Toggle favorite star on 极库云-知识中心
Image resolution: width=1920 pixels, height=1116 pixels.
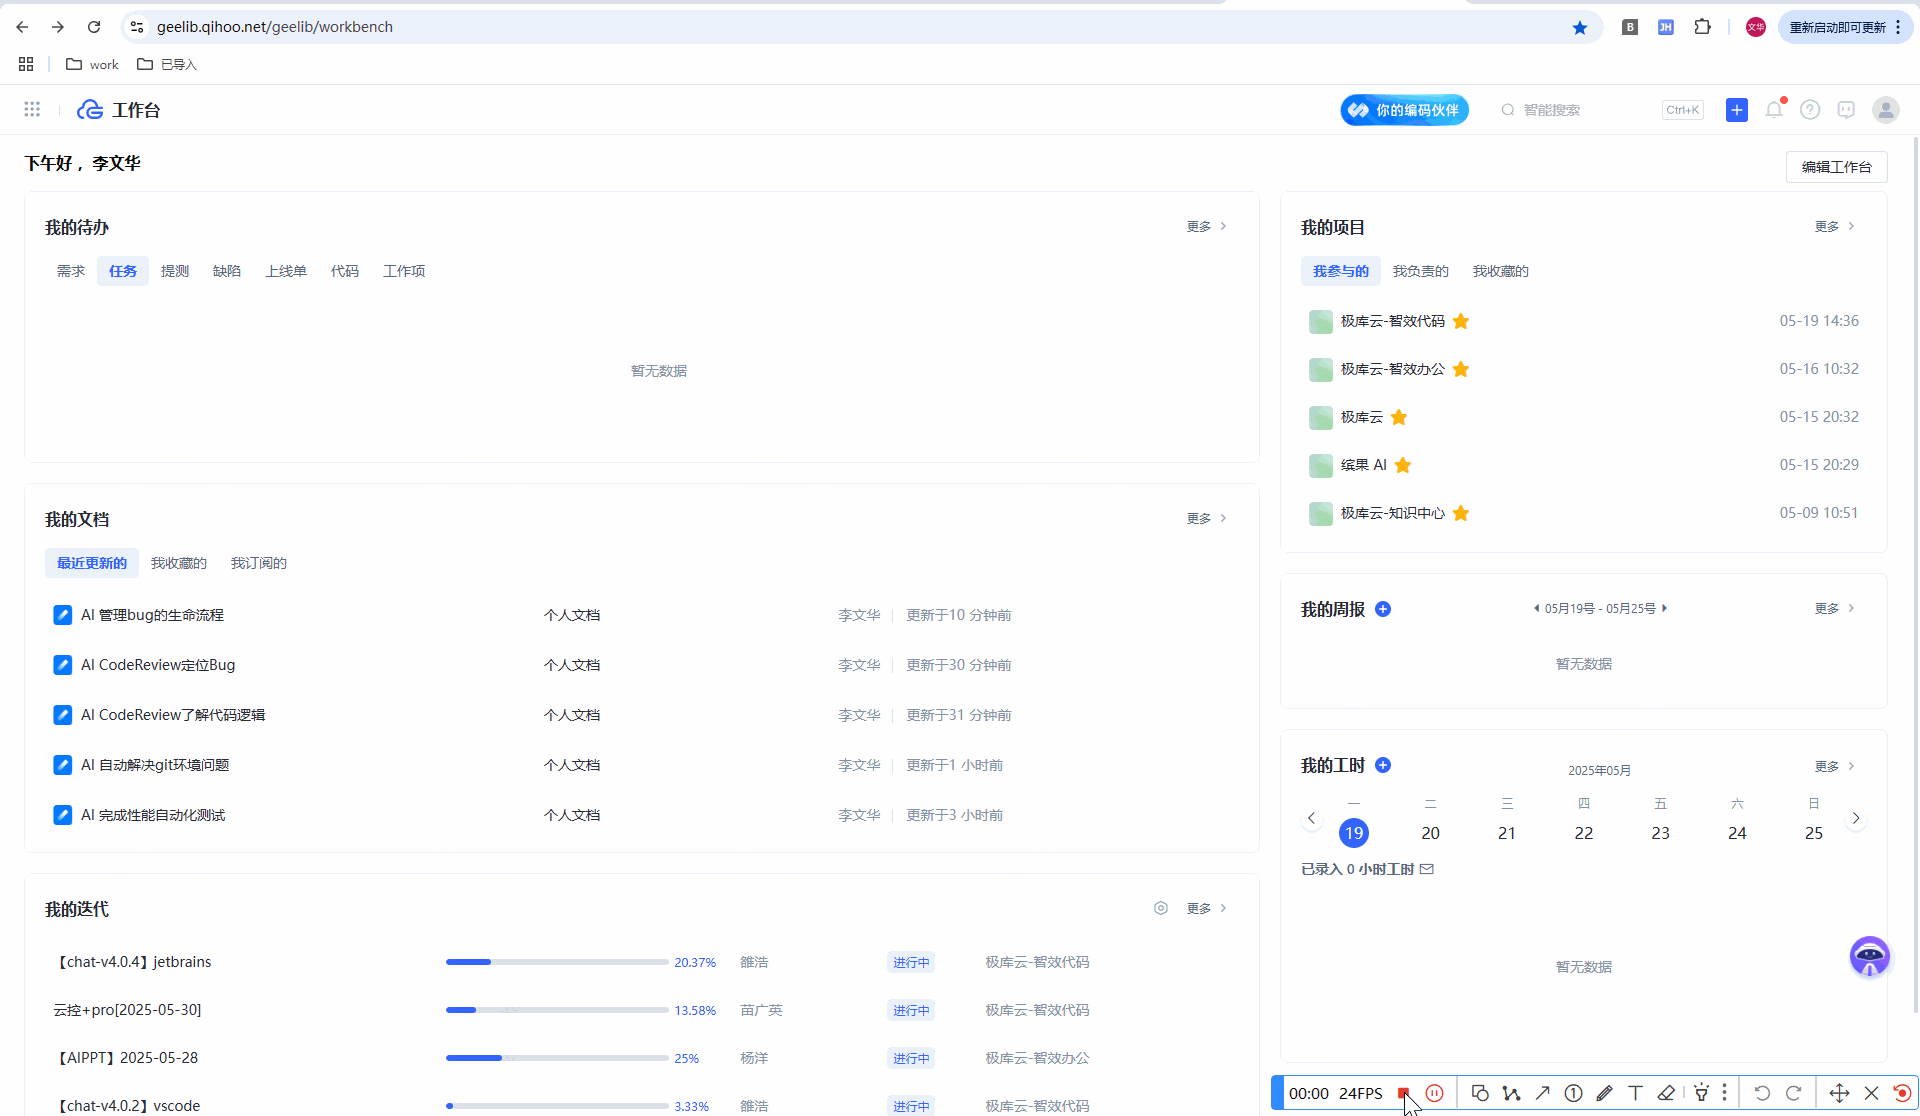[1461, 513]
